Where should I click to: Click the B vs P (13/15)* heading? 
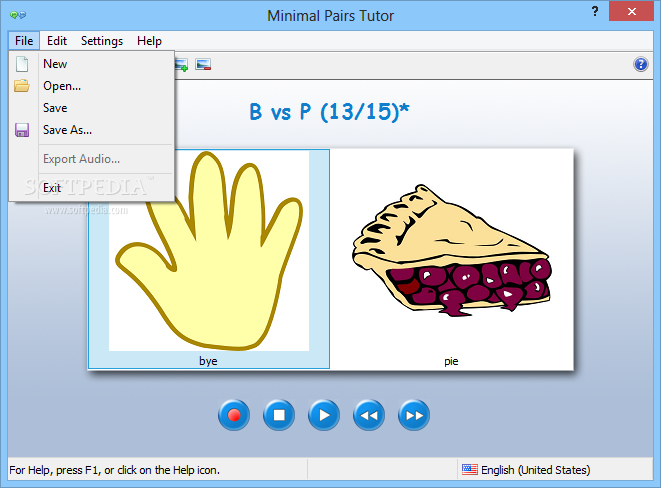coord(329,112)
